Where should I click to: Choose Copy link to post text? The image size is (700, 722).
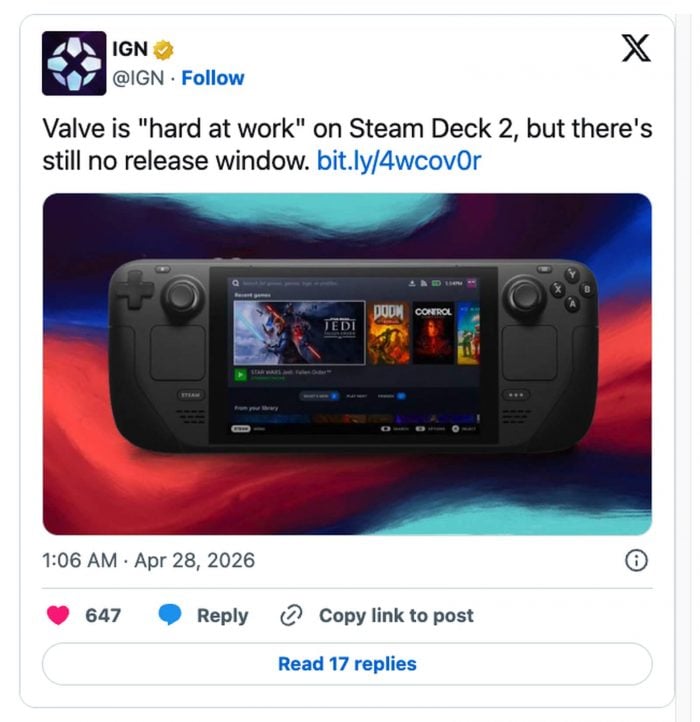[x=396, y=616]
